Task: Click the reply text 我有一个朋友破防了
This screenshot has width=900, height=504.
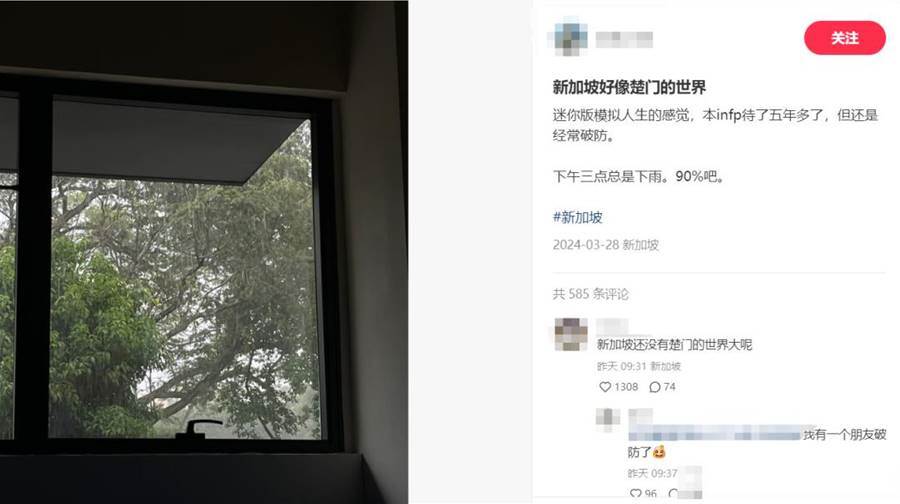Action: (x=757, y=443)
